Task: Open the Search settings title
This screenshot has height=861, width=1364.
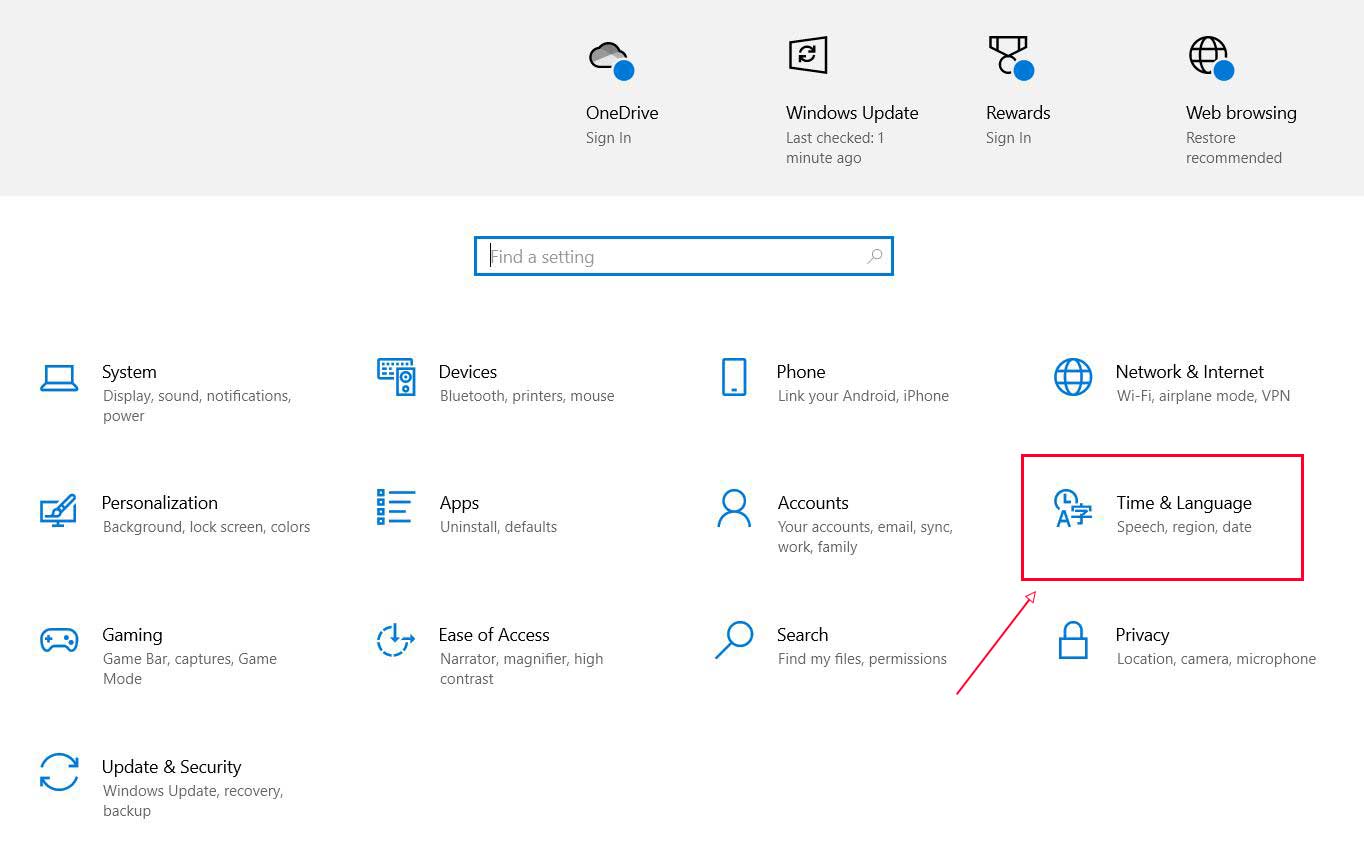Action: click(x=802, y=635)
